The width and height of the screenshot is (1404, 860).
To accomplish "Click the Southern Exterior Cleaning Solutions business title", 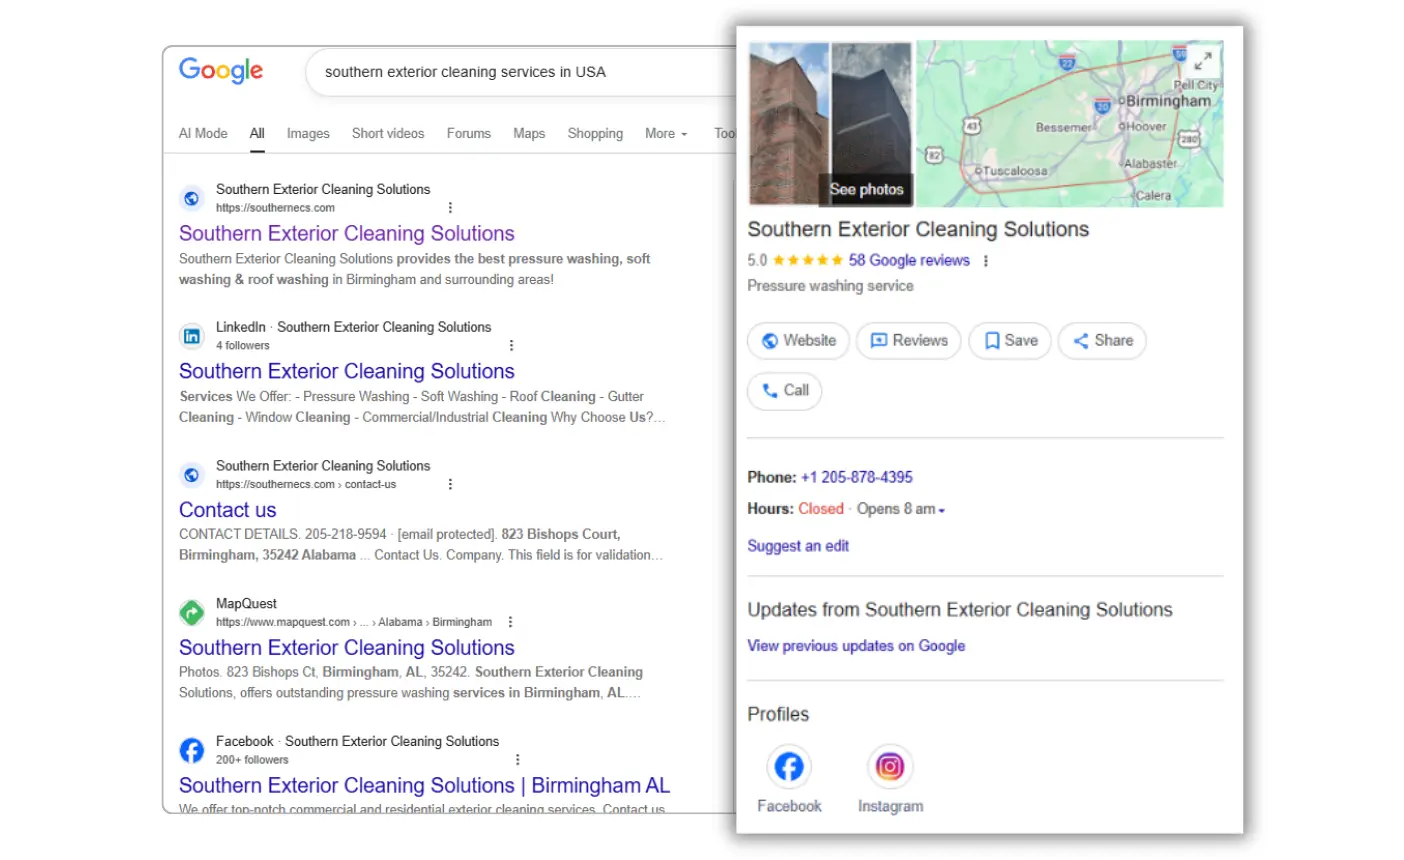I will pyautogui.click(x=918, y=229).
